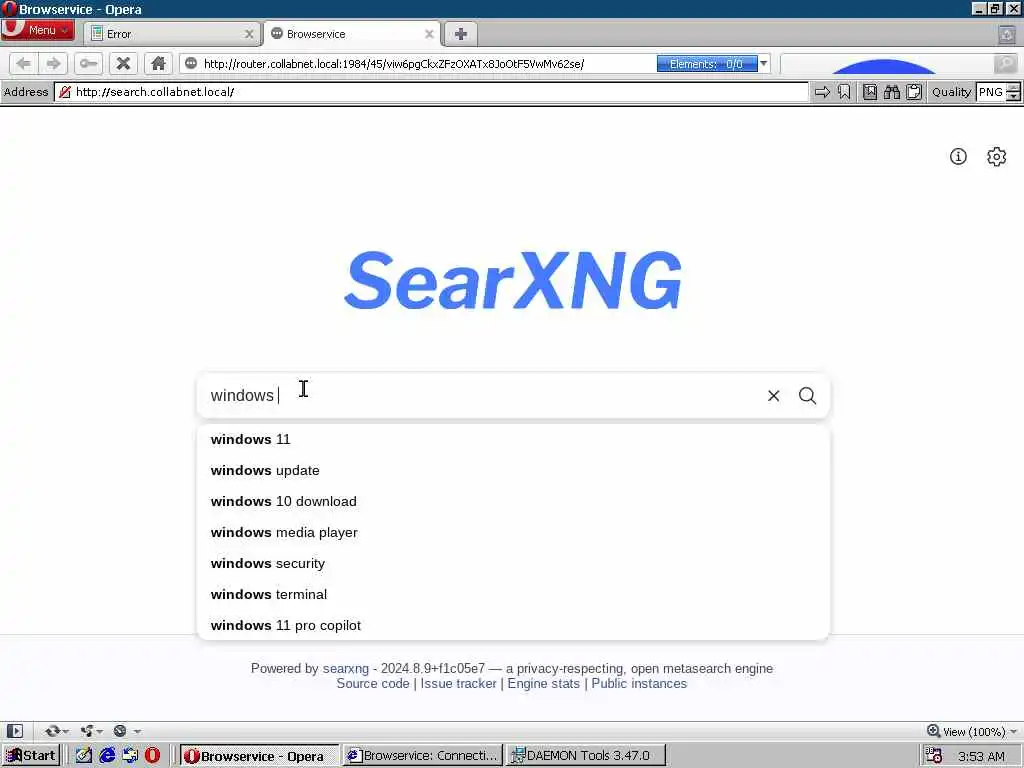Open the searxng link in footer

pyautogui.click(x=345, y=669)
